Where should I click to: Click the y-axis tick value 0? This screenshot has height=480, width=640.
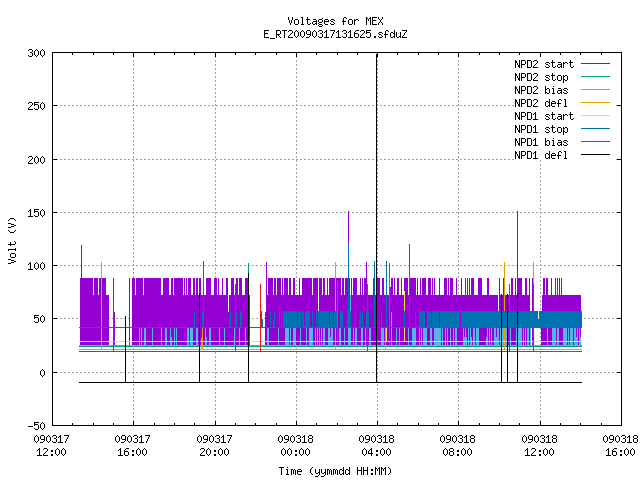click(x=42, y=373)
